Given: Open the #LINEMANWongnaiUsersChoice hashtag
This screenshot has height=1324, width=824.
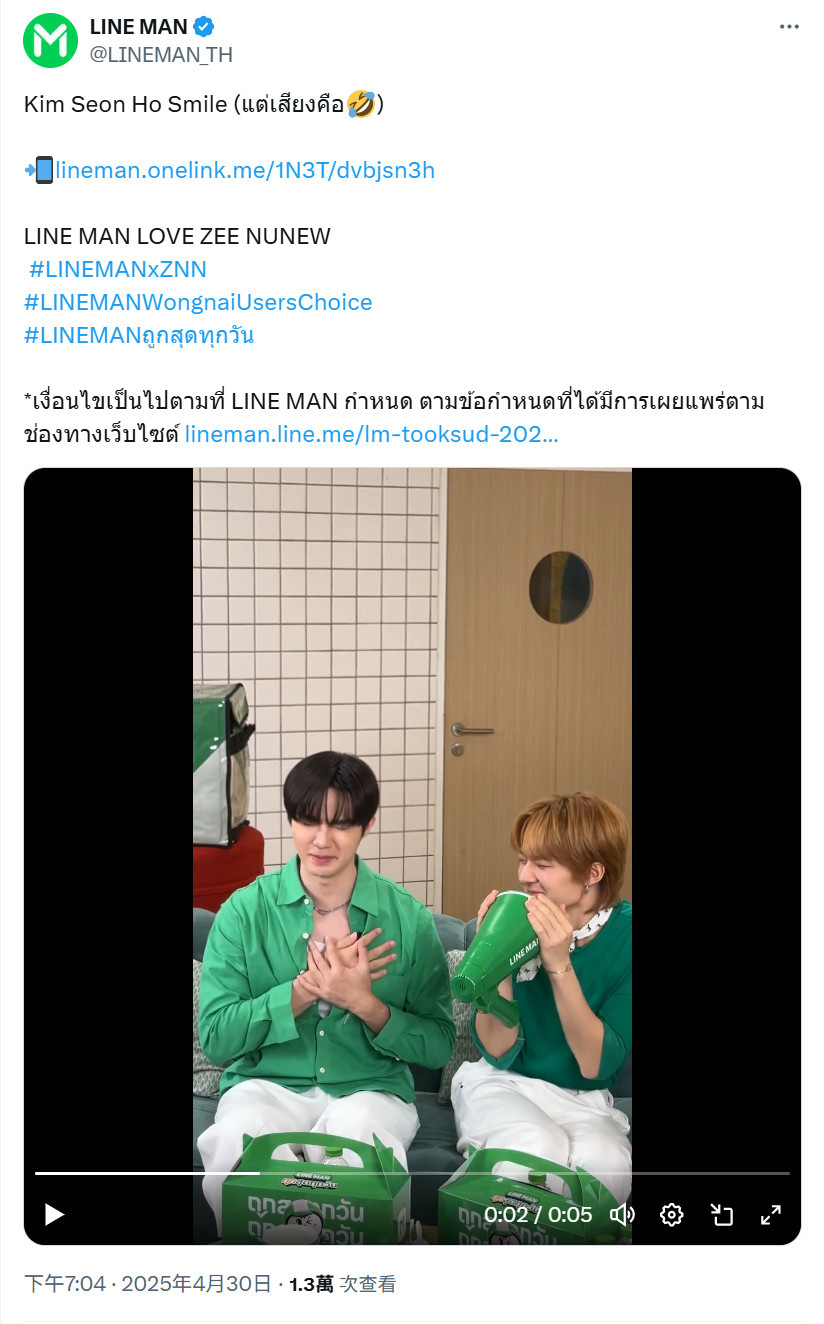Looking at the screenshot, I should [x=198, y=302].
